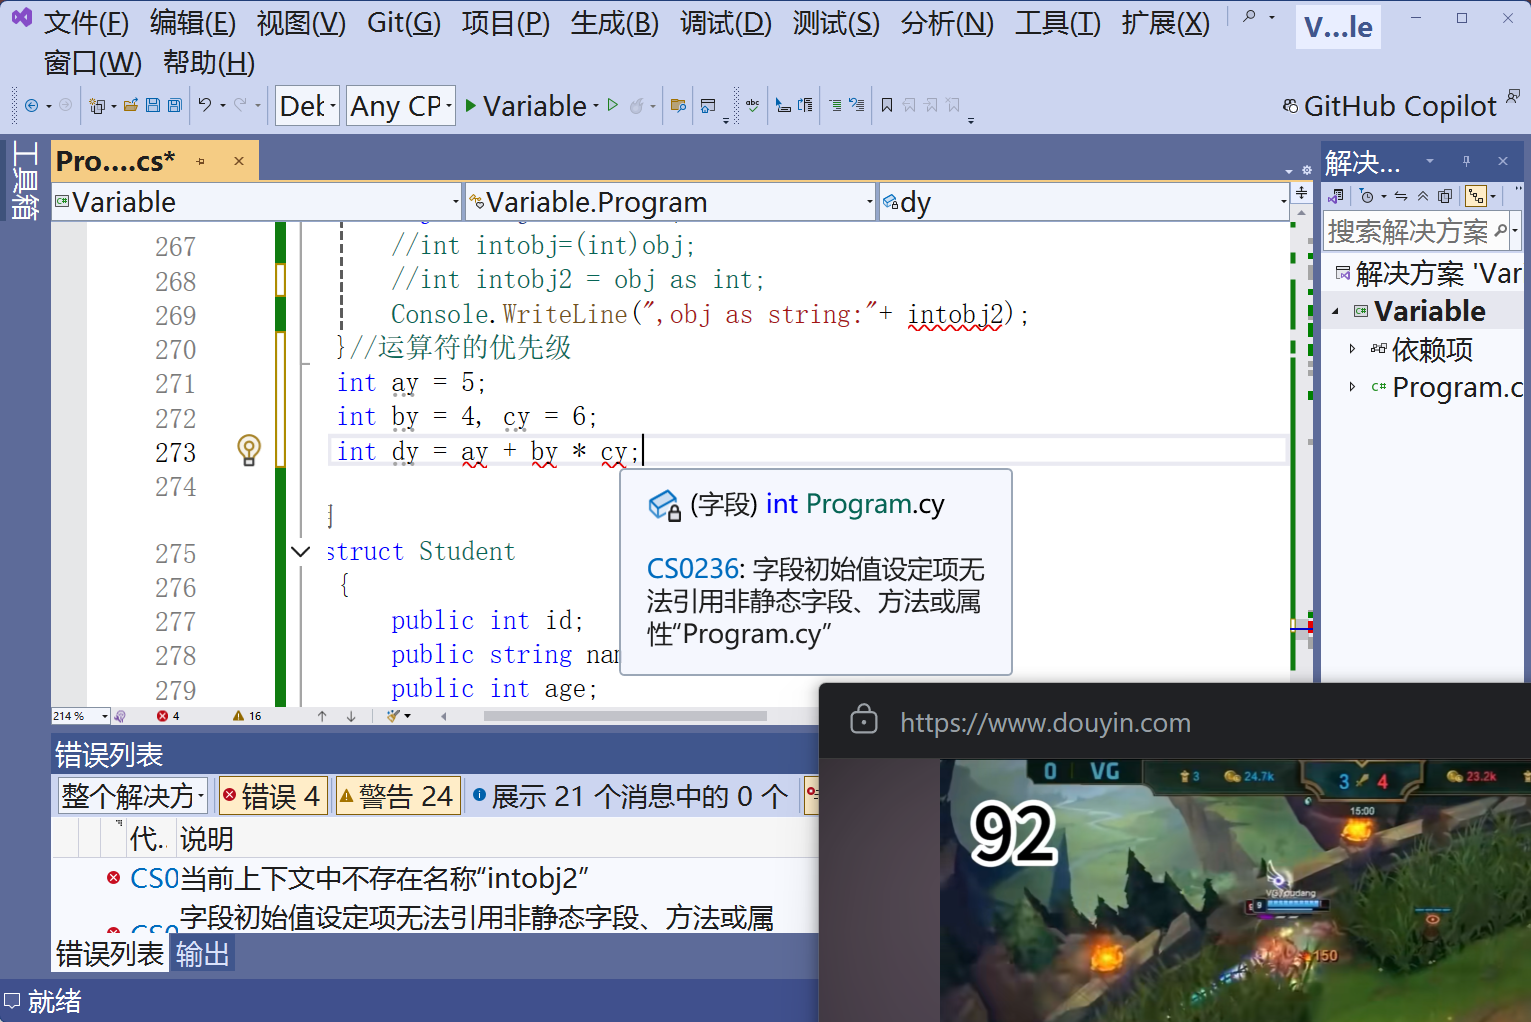Open the Git menu
The height and width of the screenshot is (1022, 1531).
[403, 23]
